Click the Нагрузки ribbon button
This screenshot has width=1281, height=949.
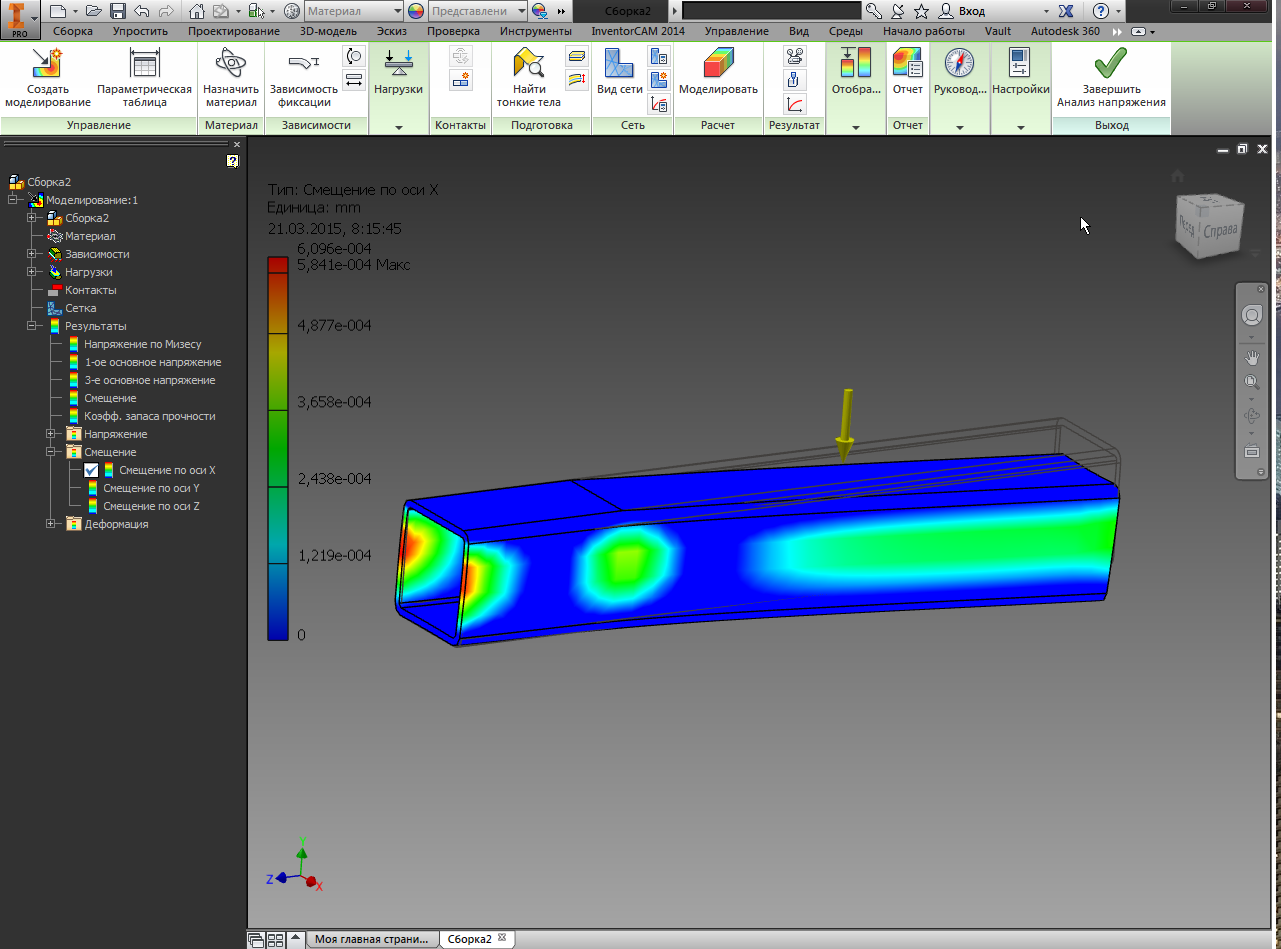pos(398,72)
